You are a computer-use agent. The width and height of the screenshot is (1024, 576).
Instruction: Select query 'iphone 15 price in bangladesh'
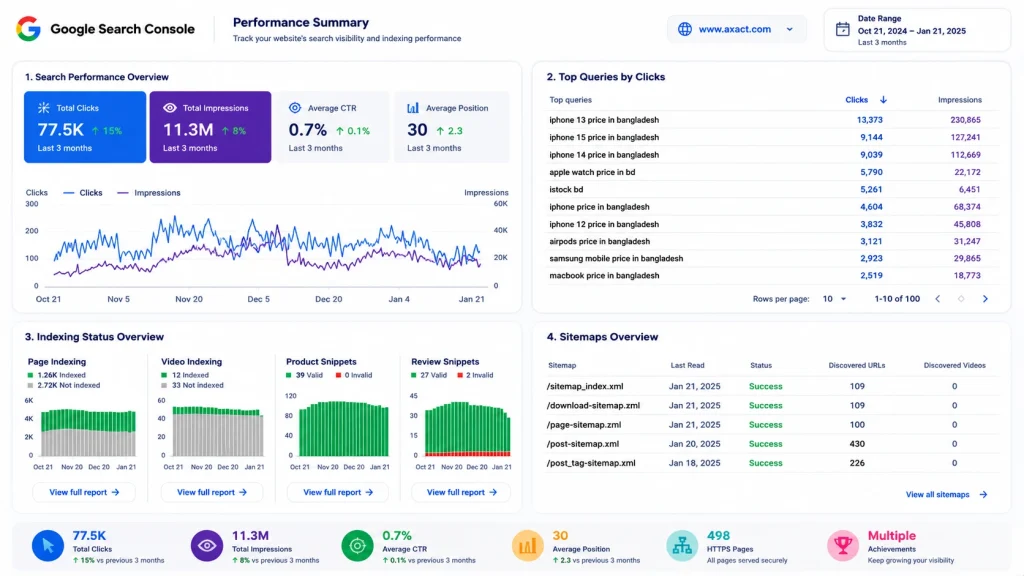tap(604, 137)
